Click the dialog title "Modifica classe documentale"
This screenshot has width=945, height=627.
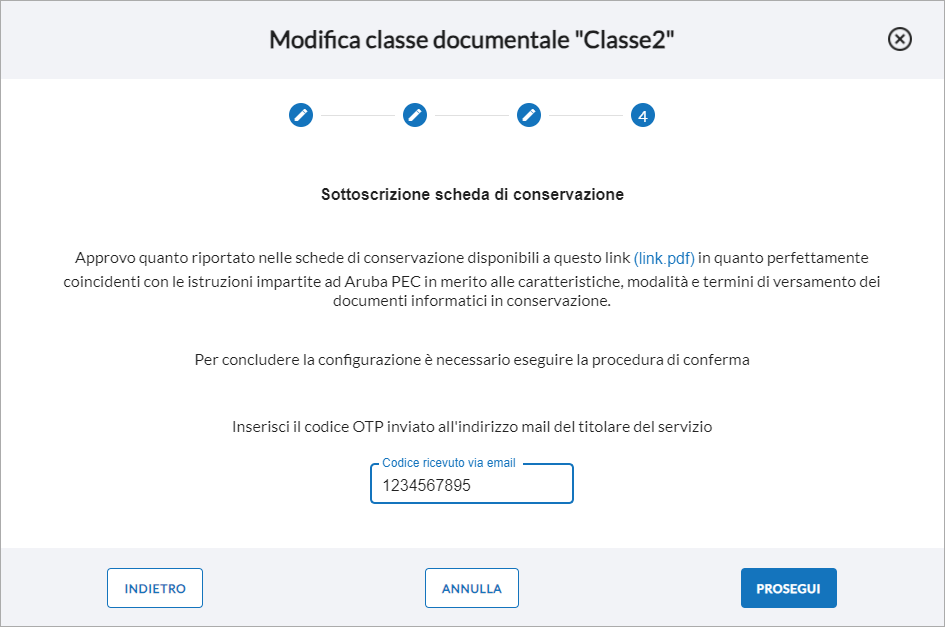[419, 40]
